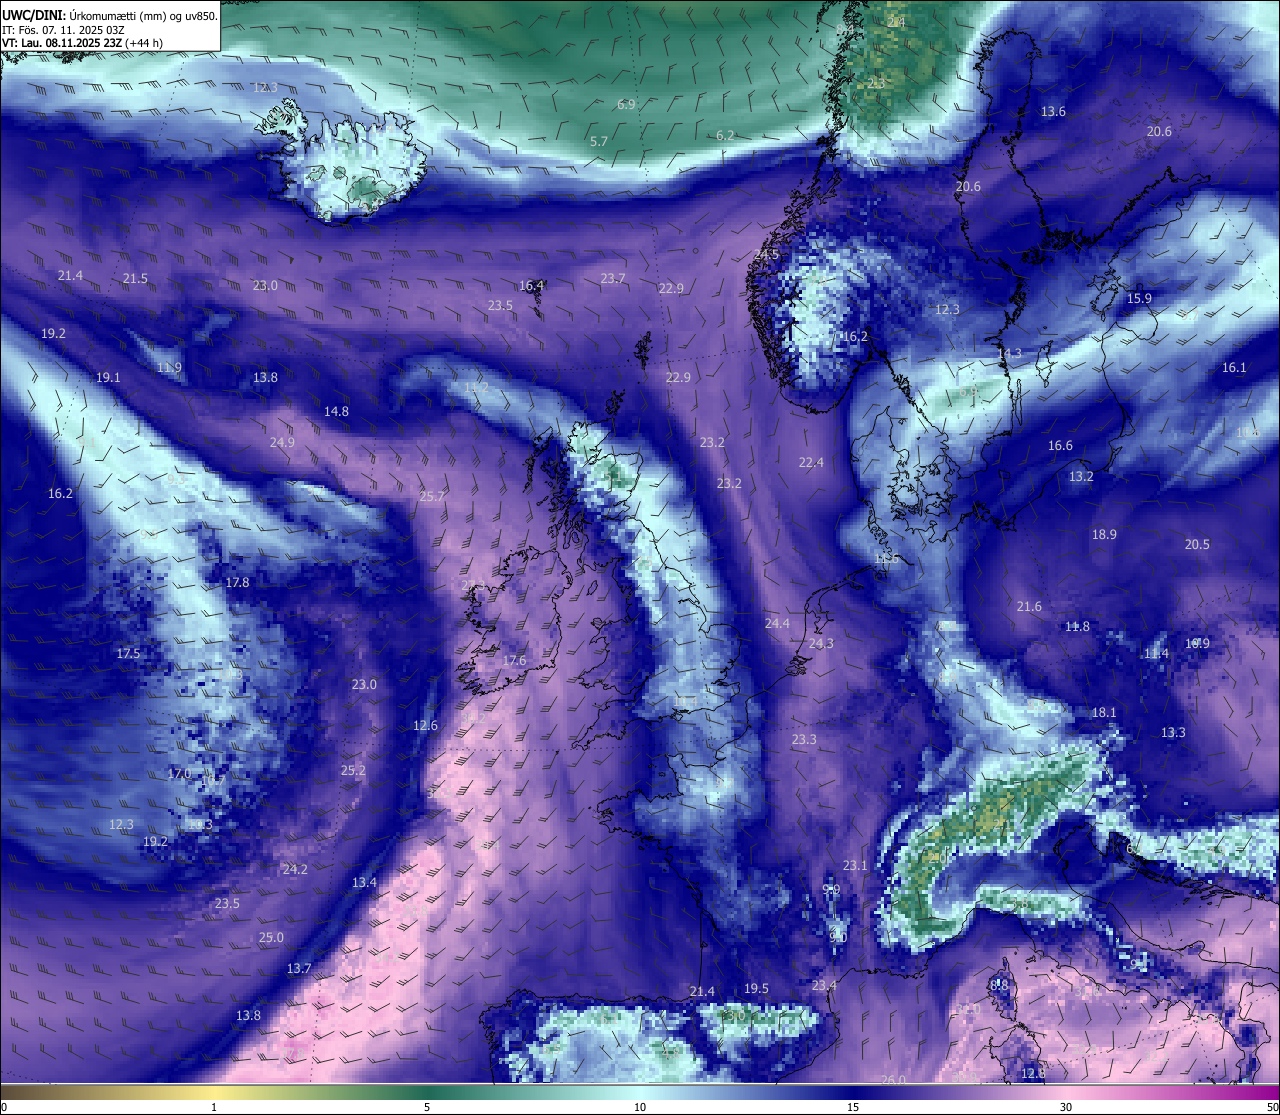This screenshot has width=1280, height=1115.
Task: Click the 11.9 value on the map
Action: pyautogui.click(x=169, y=367)
